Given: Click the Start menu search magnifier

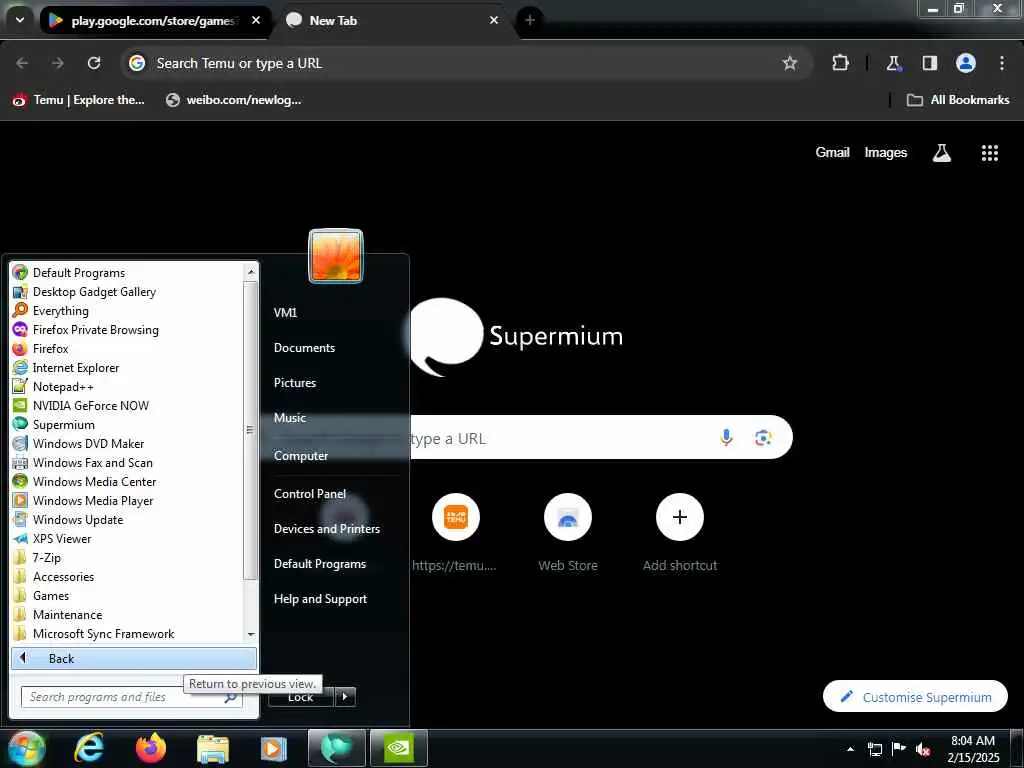Looking at the screenshot, I should click(x=230, y=697).
